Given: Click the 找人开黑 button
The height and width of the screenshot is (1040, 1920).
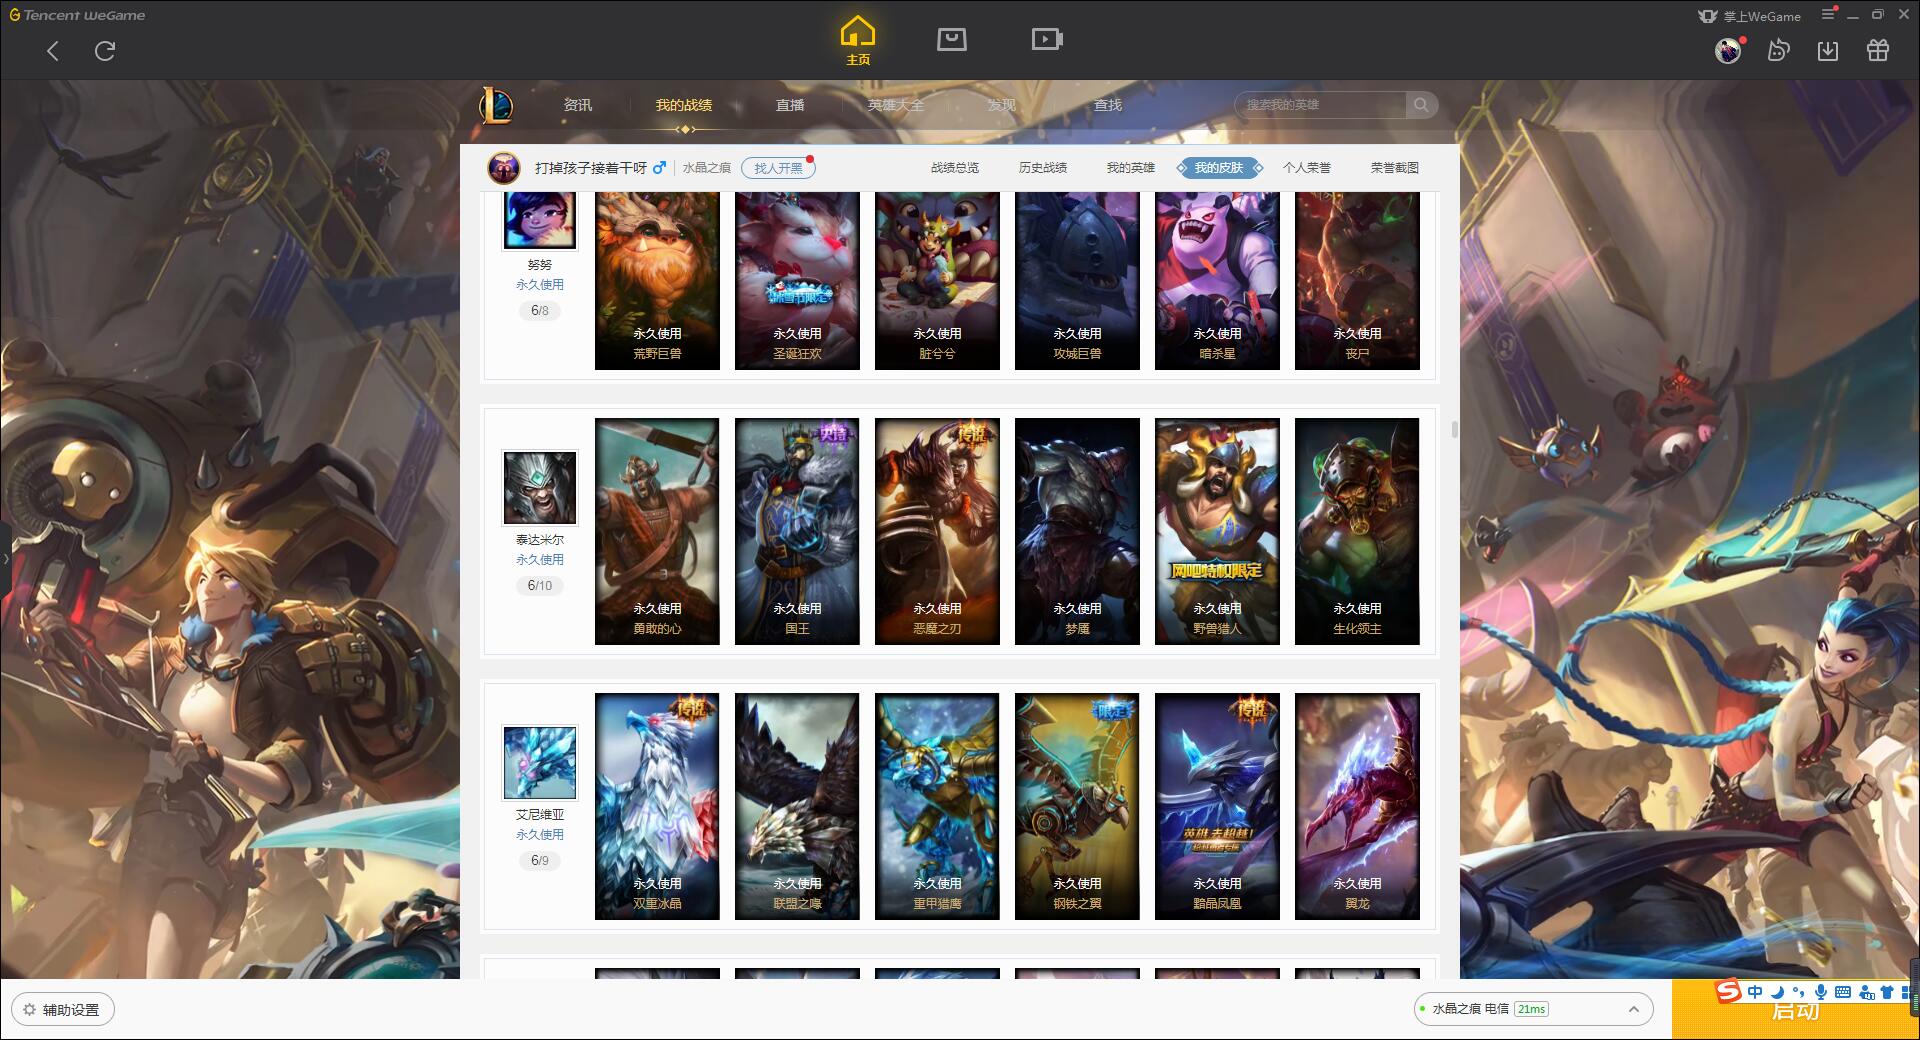Looking at the screenshot, I should tap(778, 168).
